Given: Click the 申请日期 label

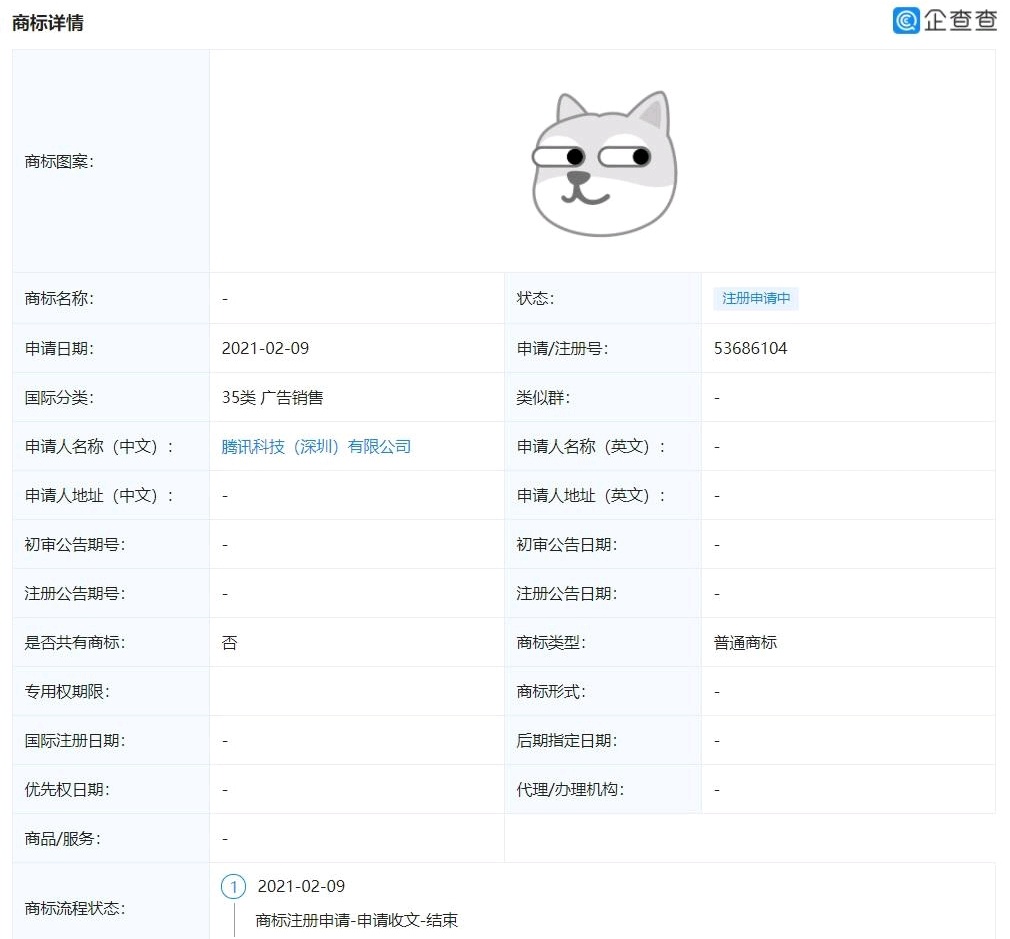Looking at the screenshot, I should (59, 348).
